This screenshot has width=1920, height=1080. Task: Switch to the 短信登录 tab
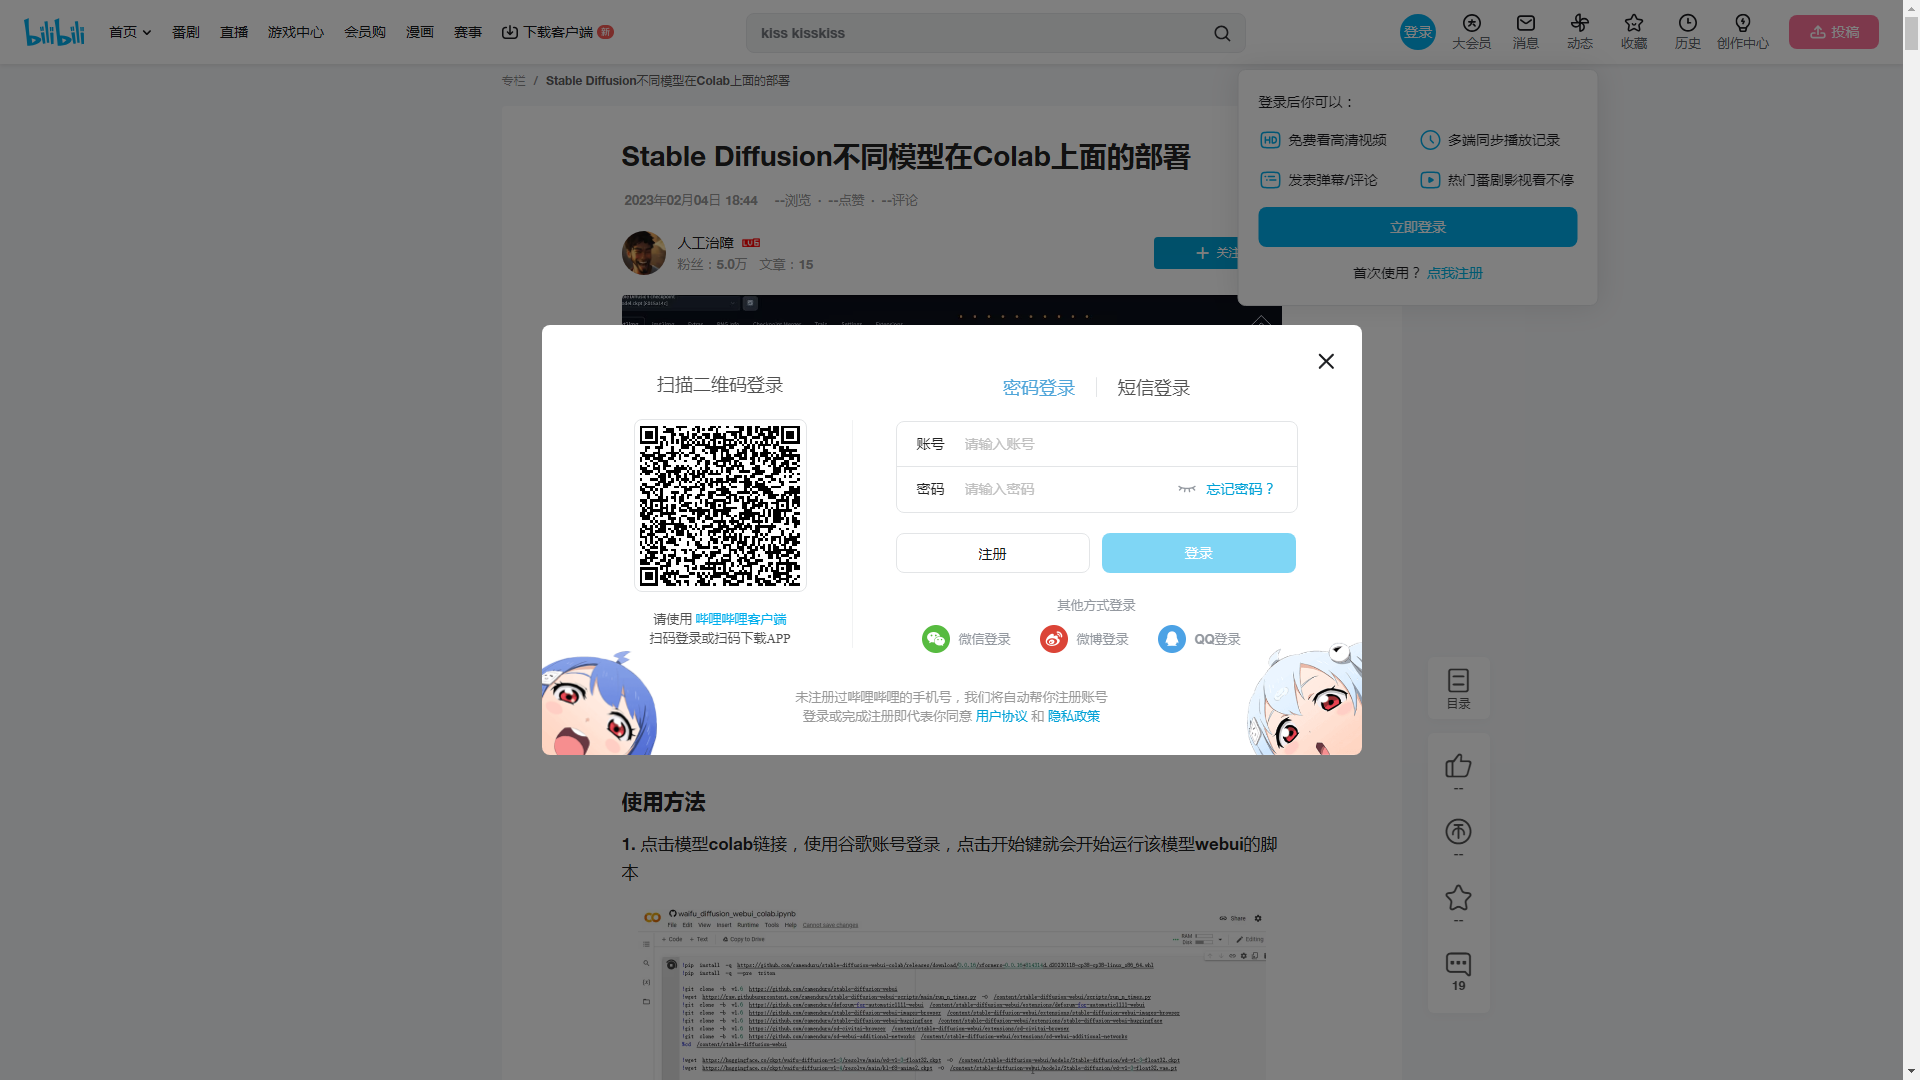tap(1154, 388)
